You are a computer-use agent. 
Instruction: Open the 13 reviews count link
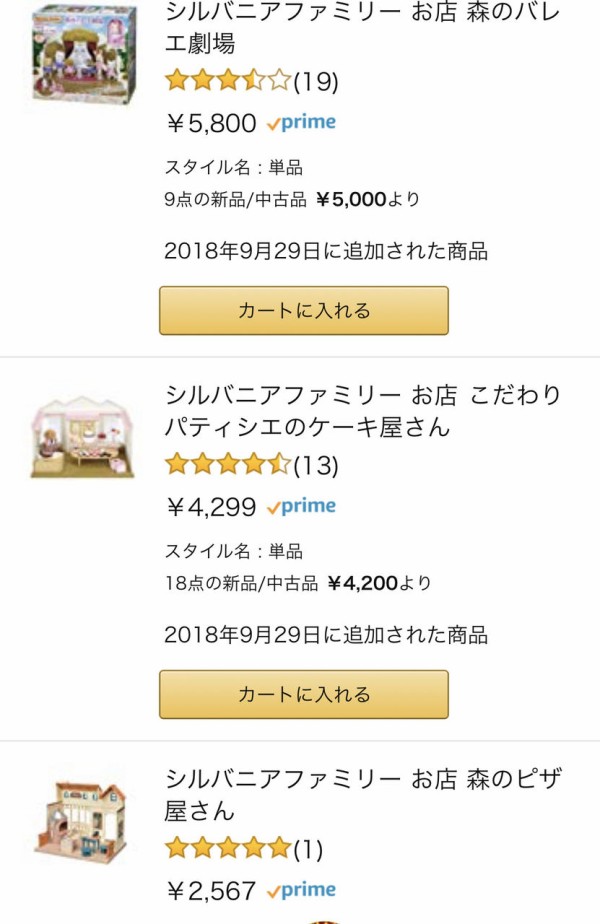[316, 465]
